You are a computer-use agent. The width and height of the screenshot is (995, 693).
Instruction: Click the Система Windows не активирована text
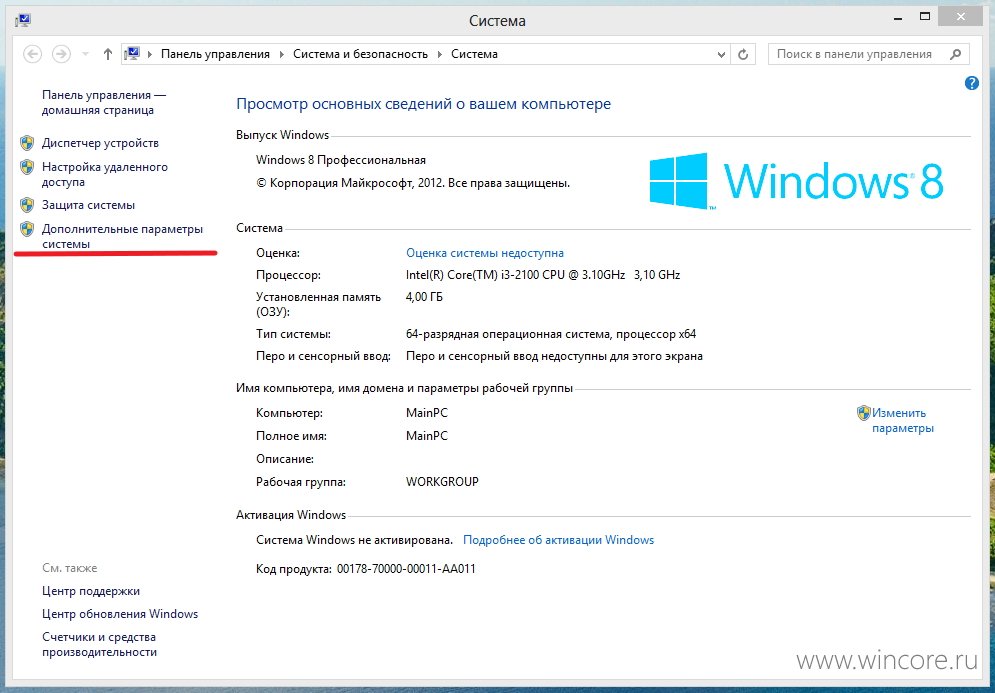[354, 540]
